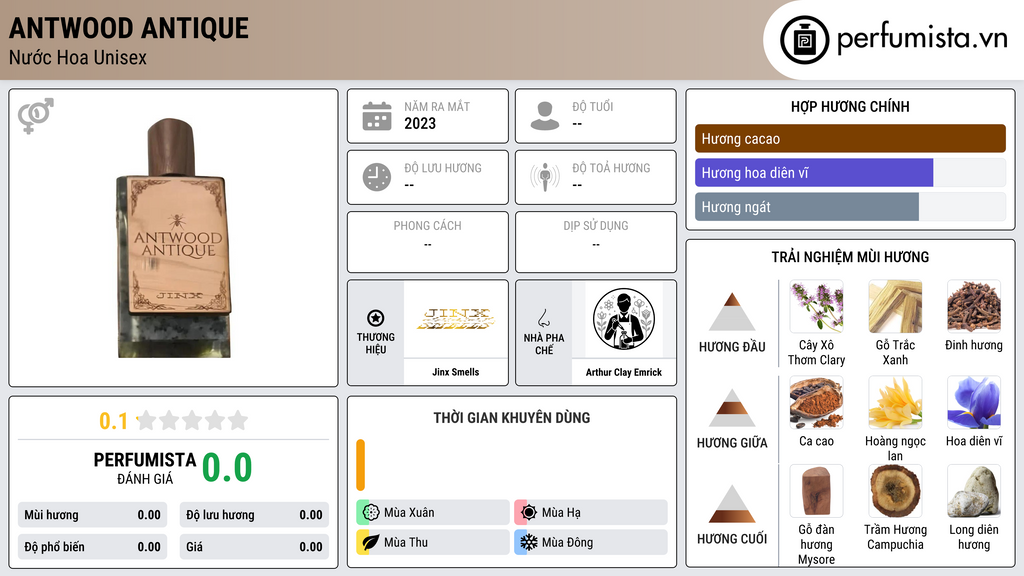Click the ANTWOOD ANTIQUE title
The image size is (1024, 576).
pyautogui.click(x=129, y=28)
